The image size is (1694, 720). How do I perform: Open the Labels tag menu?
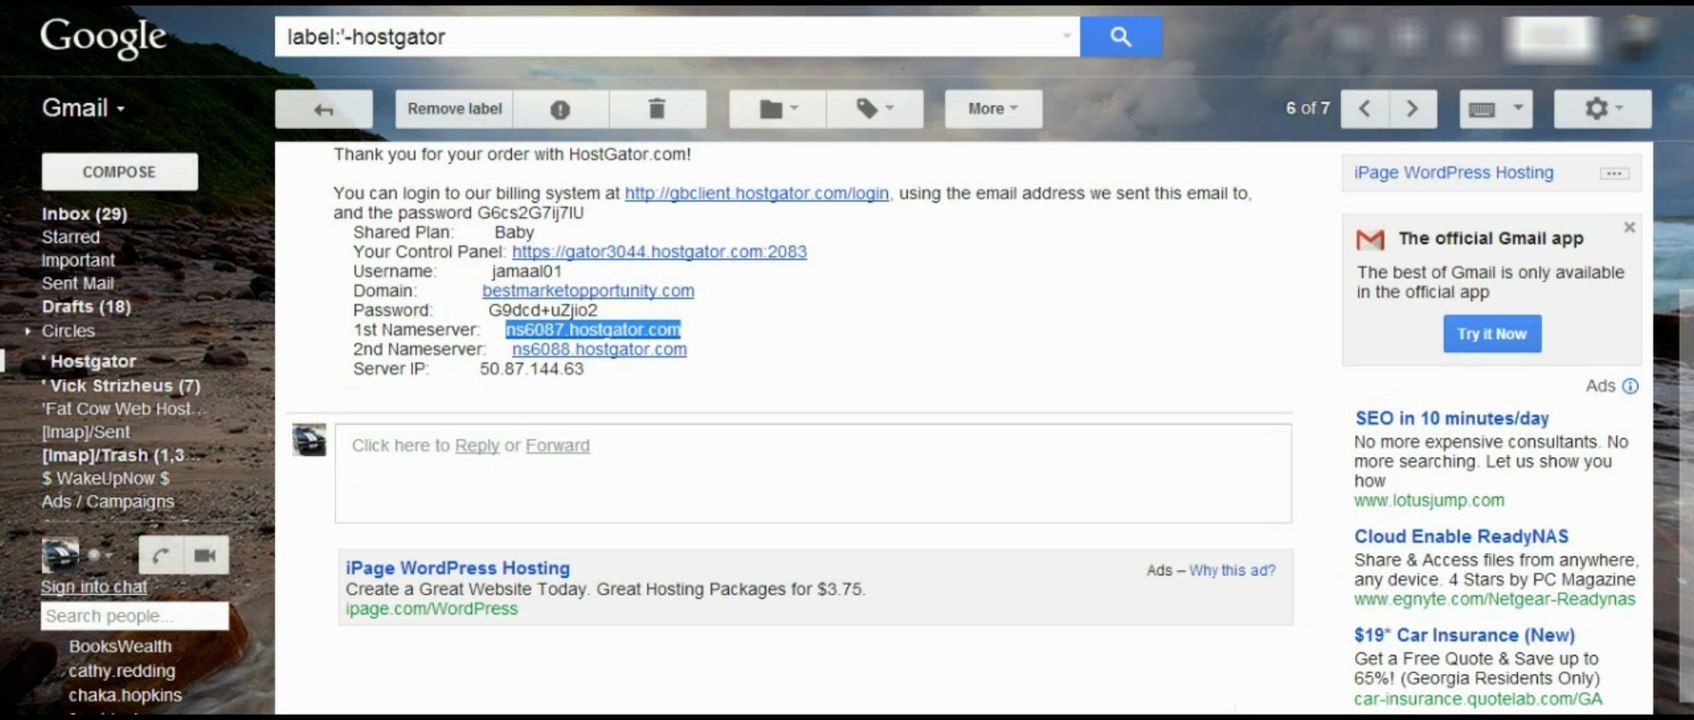coord(875,109)
